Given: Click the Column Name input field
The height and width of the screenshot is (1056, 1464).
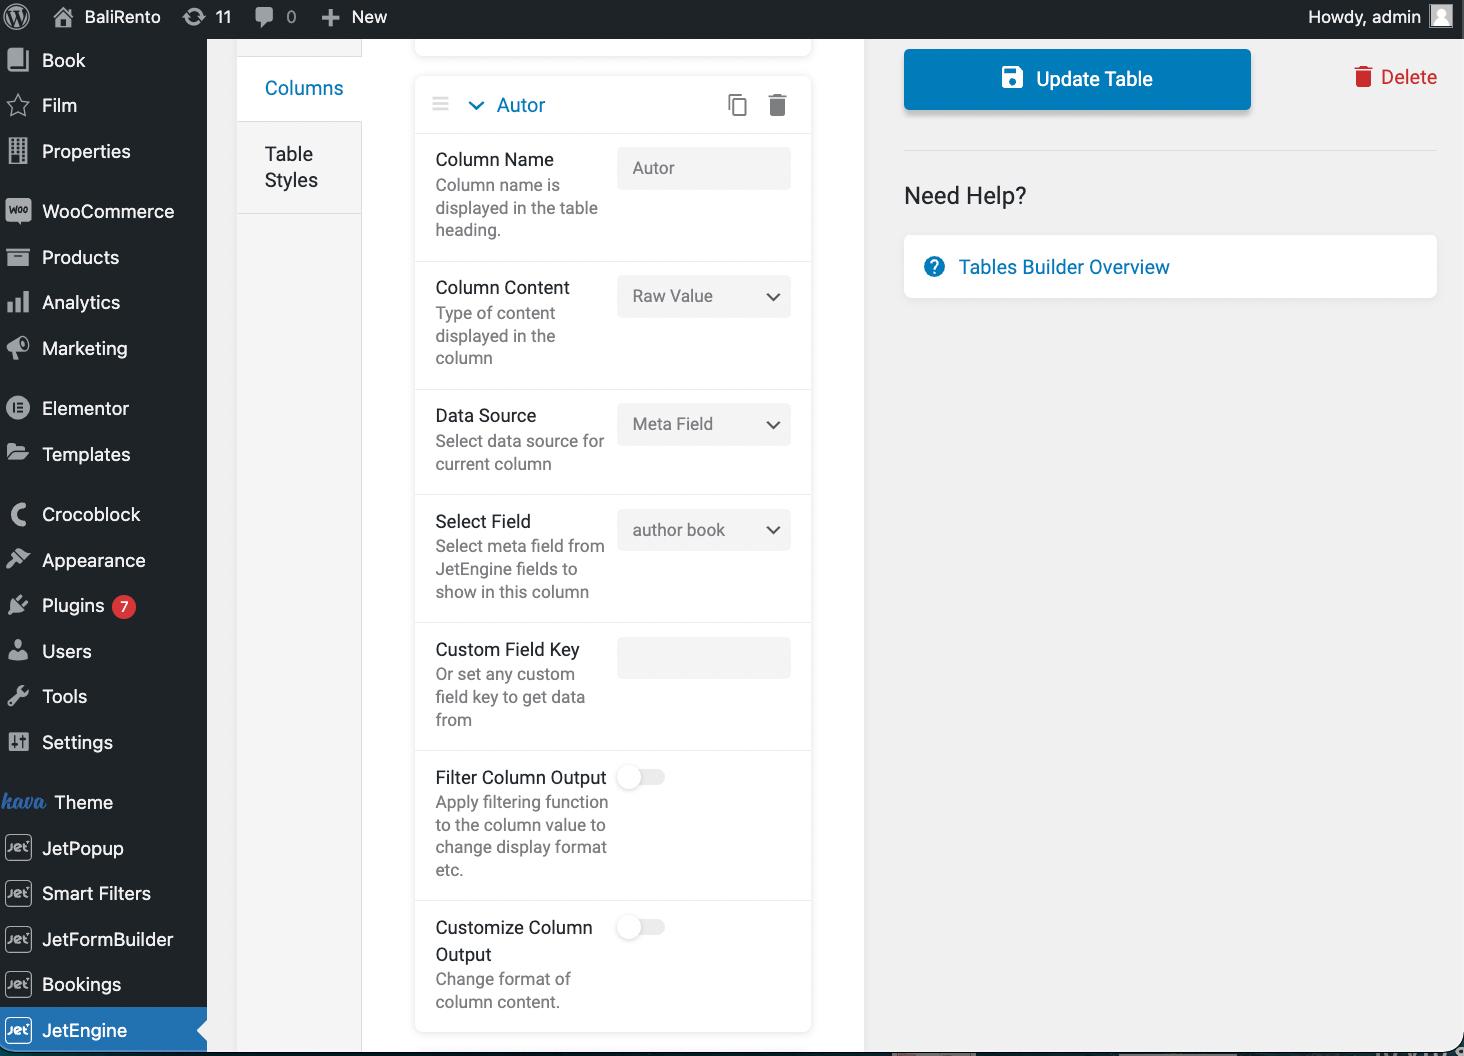Looking at the screenshot, I should coord(704,168).
